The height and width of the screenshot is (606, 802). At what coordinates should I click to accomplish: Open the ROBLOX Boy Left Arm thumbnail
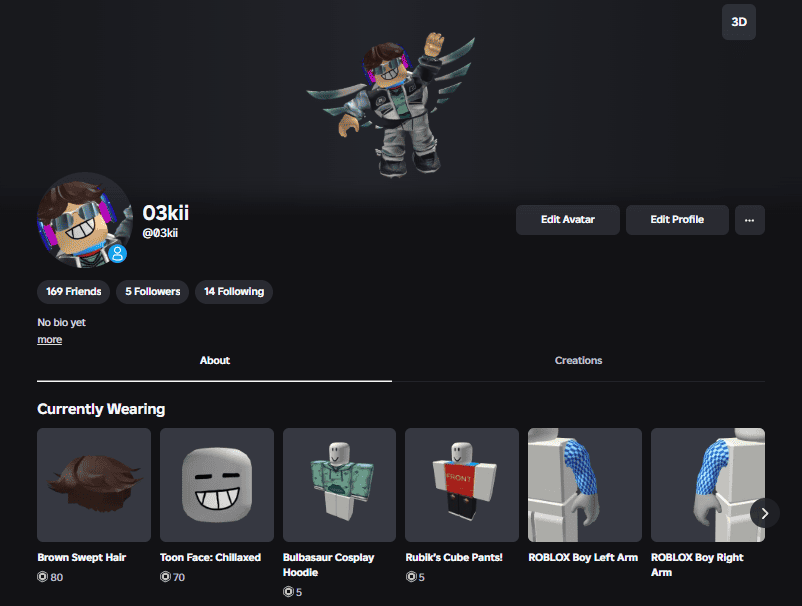[x=585, y=485]
